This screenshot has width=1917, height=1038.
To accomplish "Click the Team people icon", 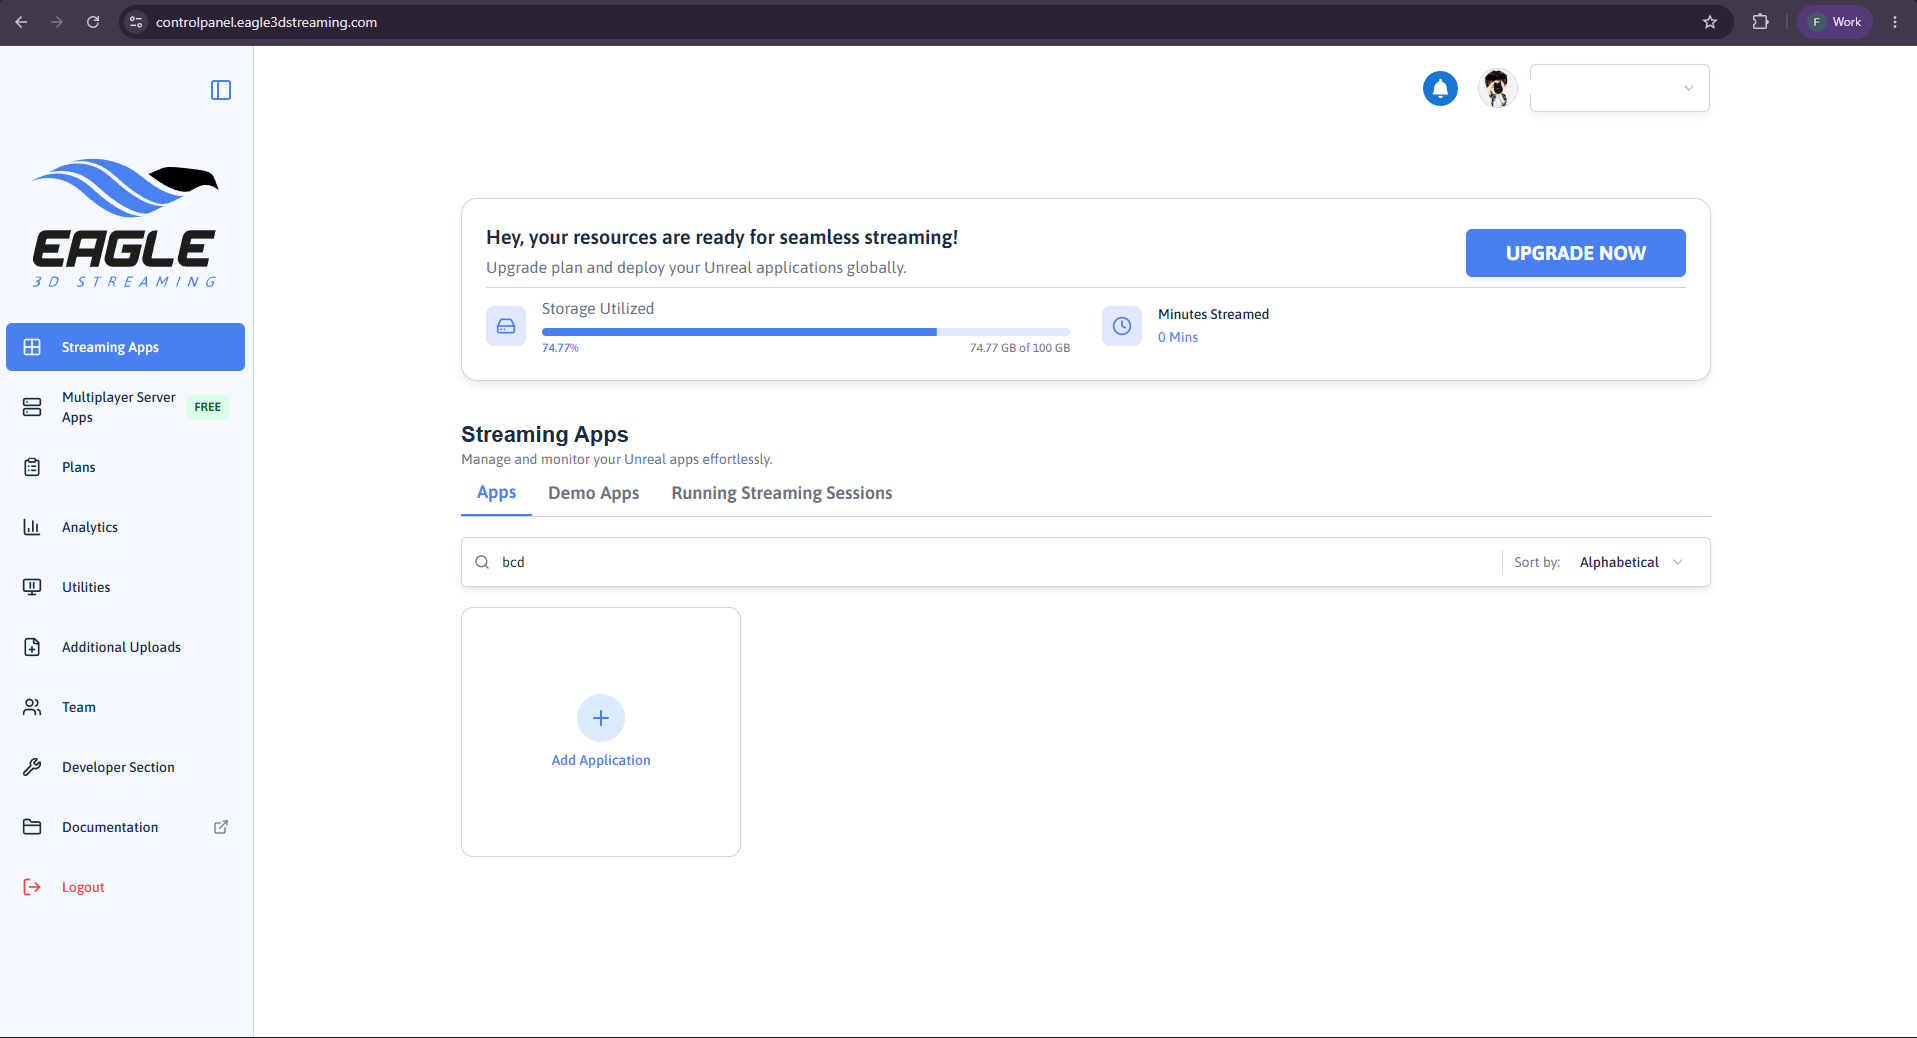I will [x=32, y=707].
